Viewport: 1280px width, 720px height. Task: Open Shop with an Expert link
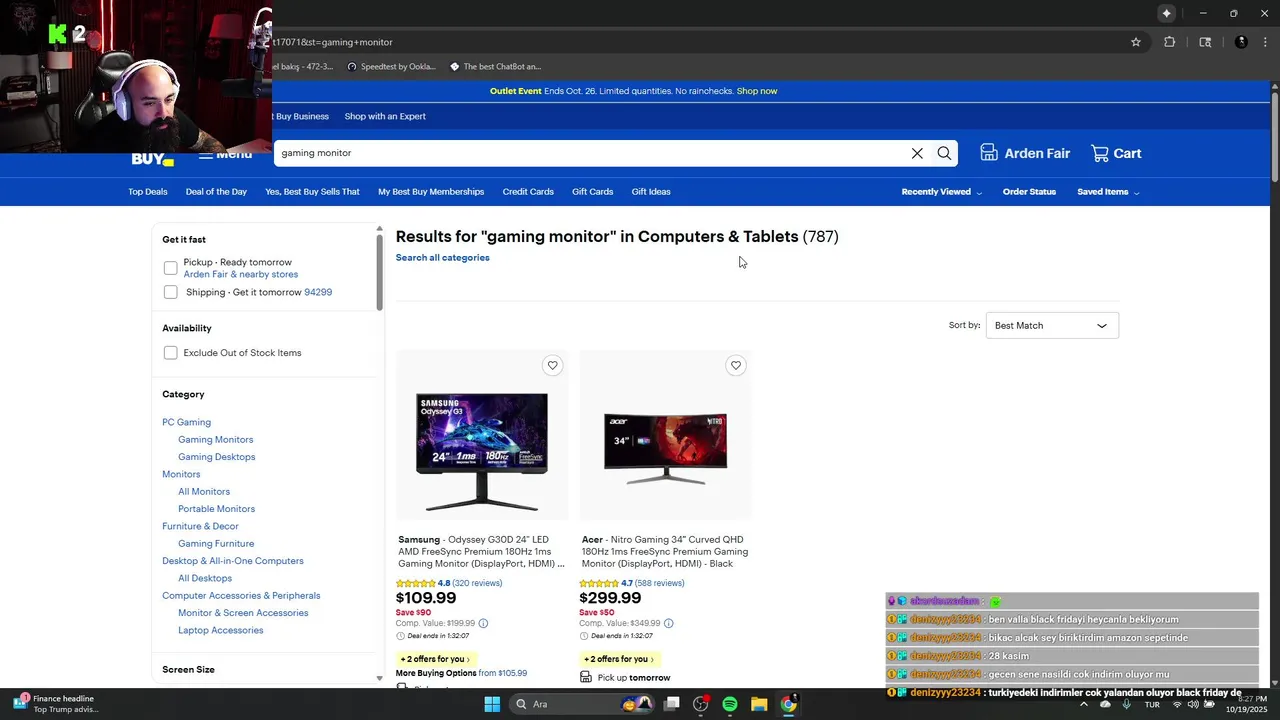pyautogui.click(x=385, y=116)
